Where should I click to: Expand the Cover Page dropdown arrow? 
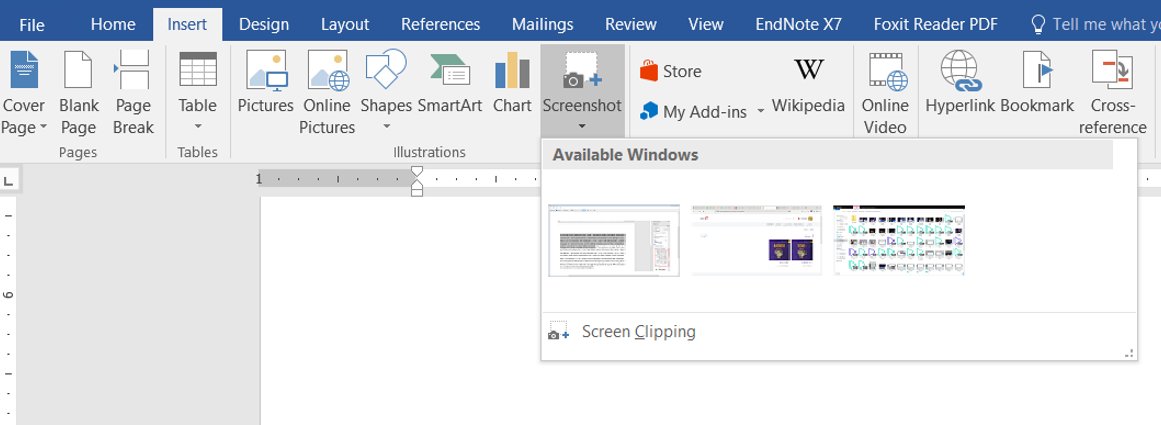click(43, 127)
